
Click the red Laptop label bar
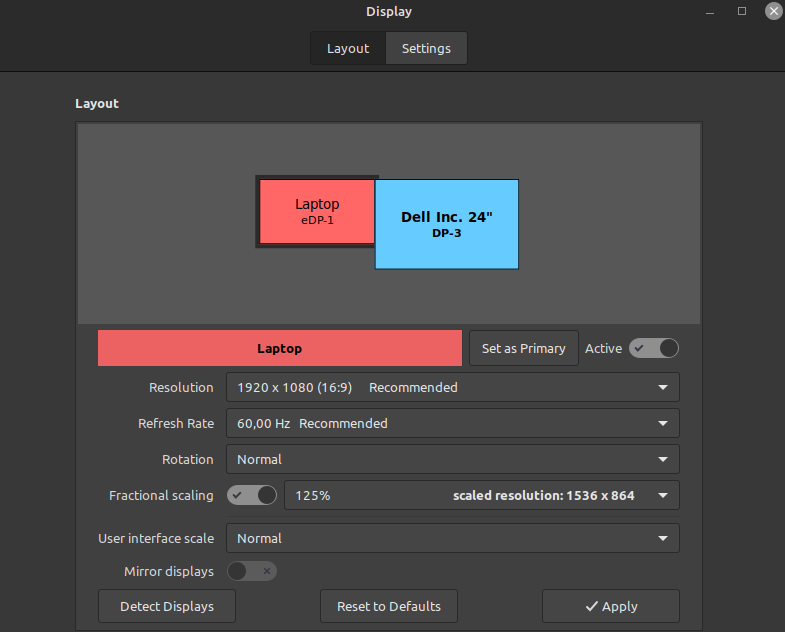(279, 348)
